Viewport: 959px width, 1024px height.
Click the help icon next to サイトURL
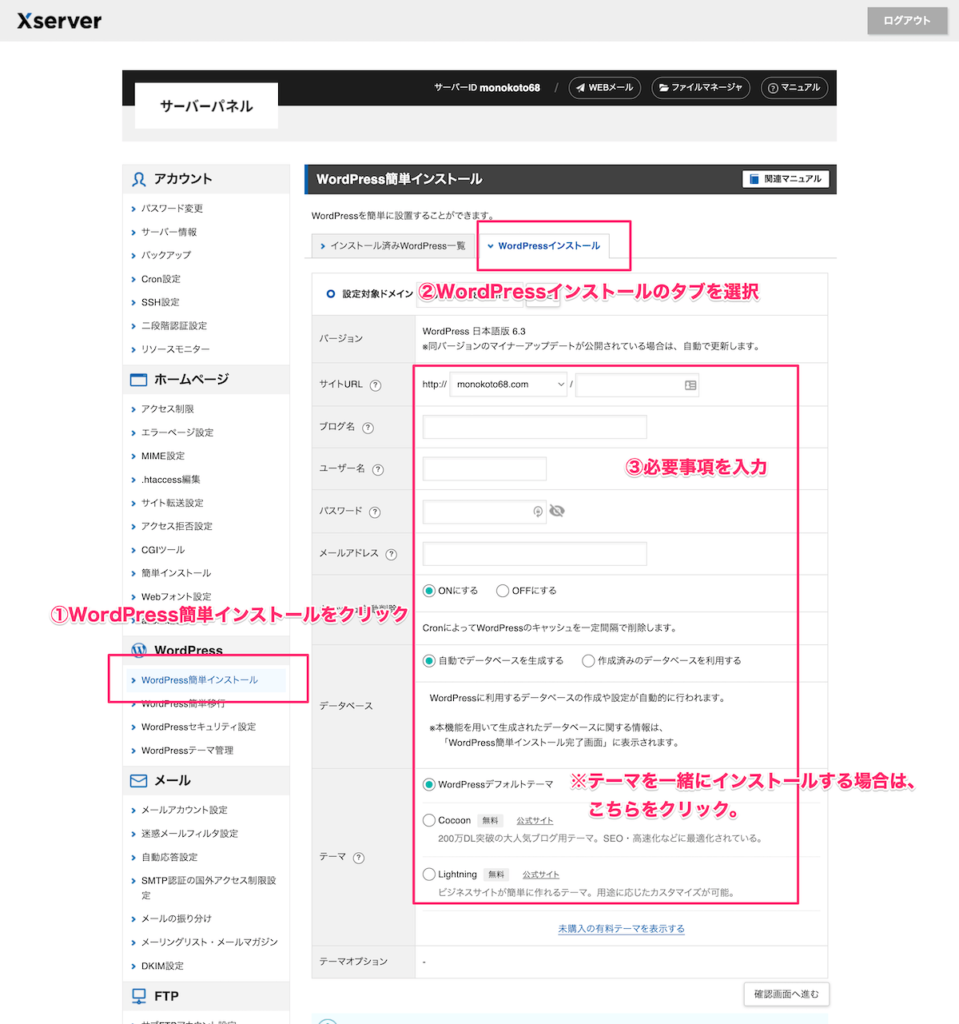376,385
